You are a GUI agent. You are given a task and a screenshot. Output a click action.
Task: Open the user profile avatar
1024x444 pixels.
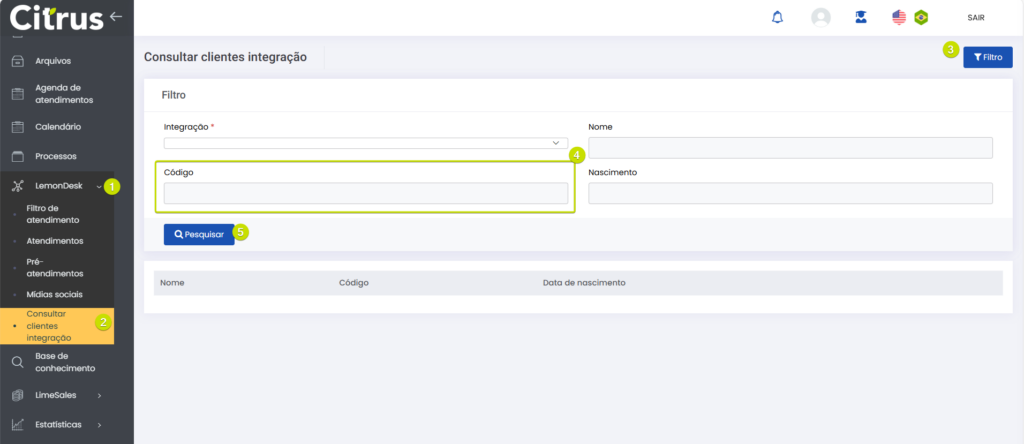(821, 17)
